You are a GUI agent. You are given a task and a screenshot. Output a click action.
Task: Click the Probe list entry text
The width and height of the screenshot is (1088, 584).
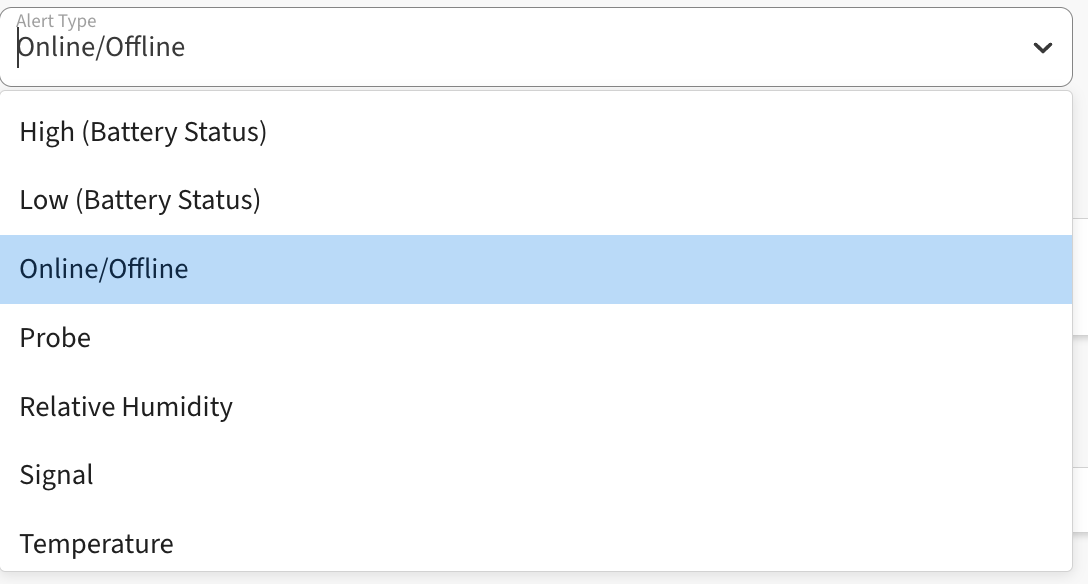(55, 338)
